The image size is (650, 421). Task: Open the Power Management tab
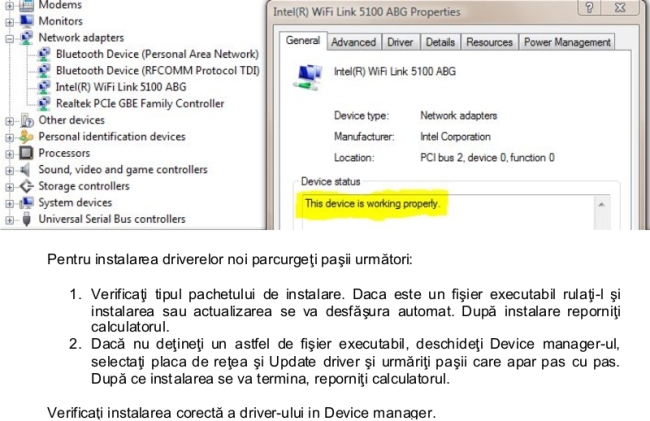567,42
